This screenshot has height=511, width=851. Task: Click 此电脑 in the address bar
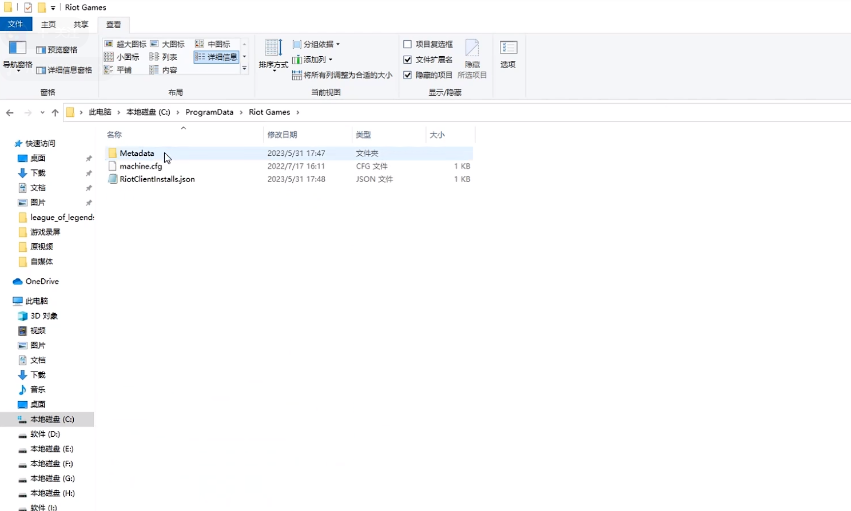tap(100, 112)
